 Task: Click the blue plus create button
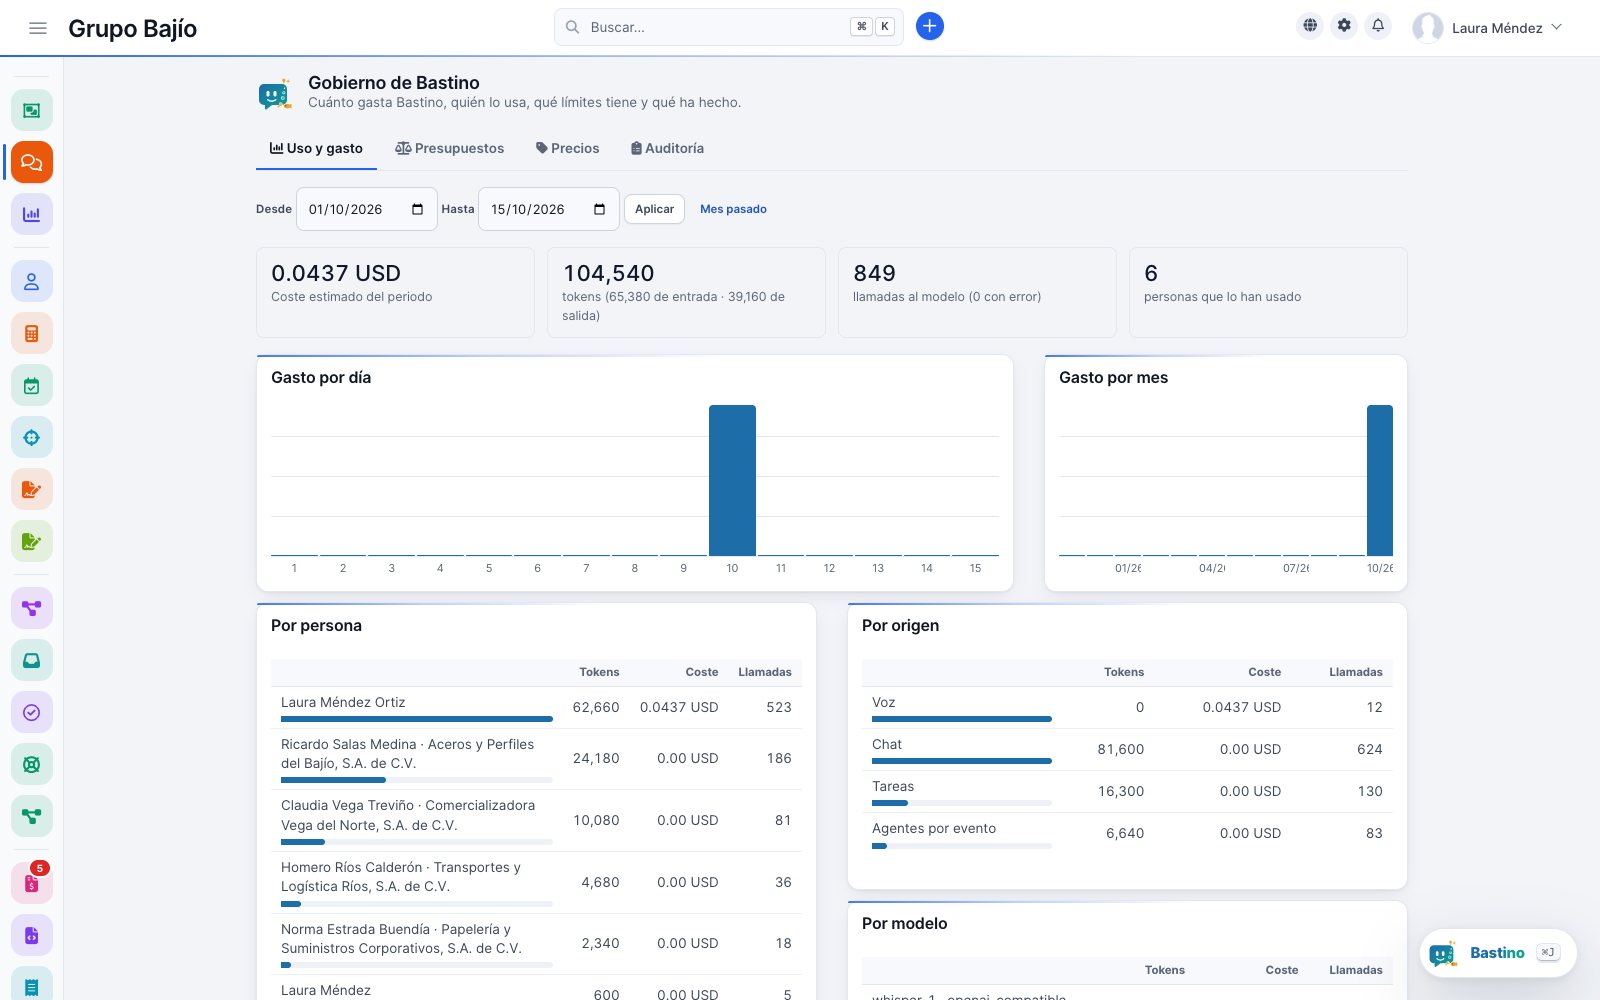pyautogui.click(x=930, y=26)
